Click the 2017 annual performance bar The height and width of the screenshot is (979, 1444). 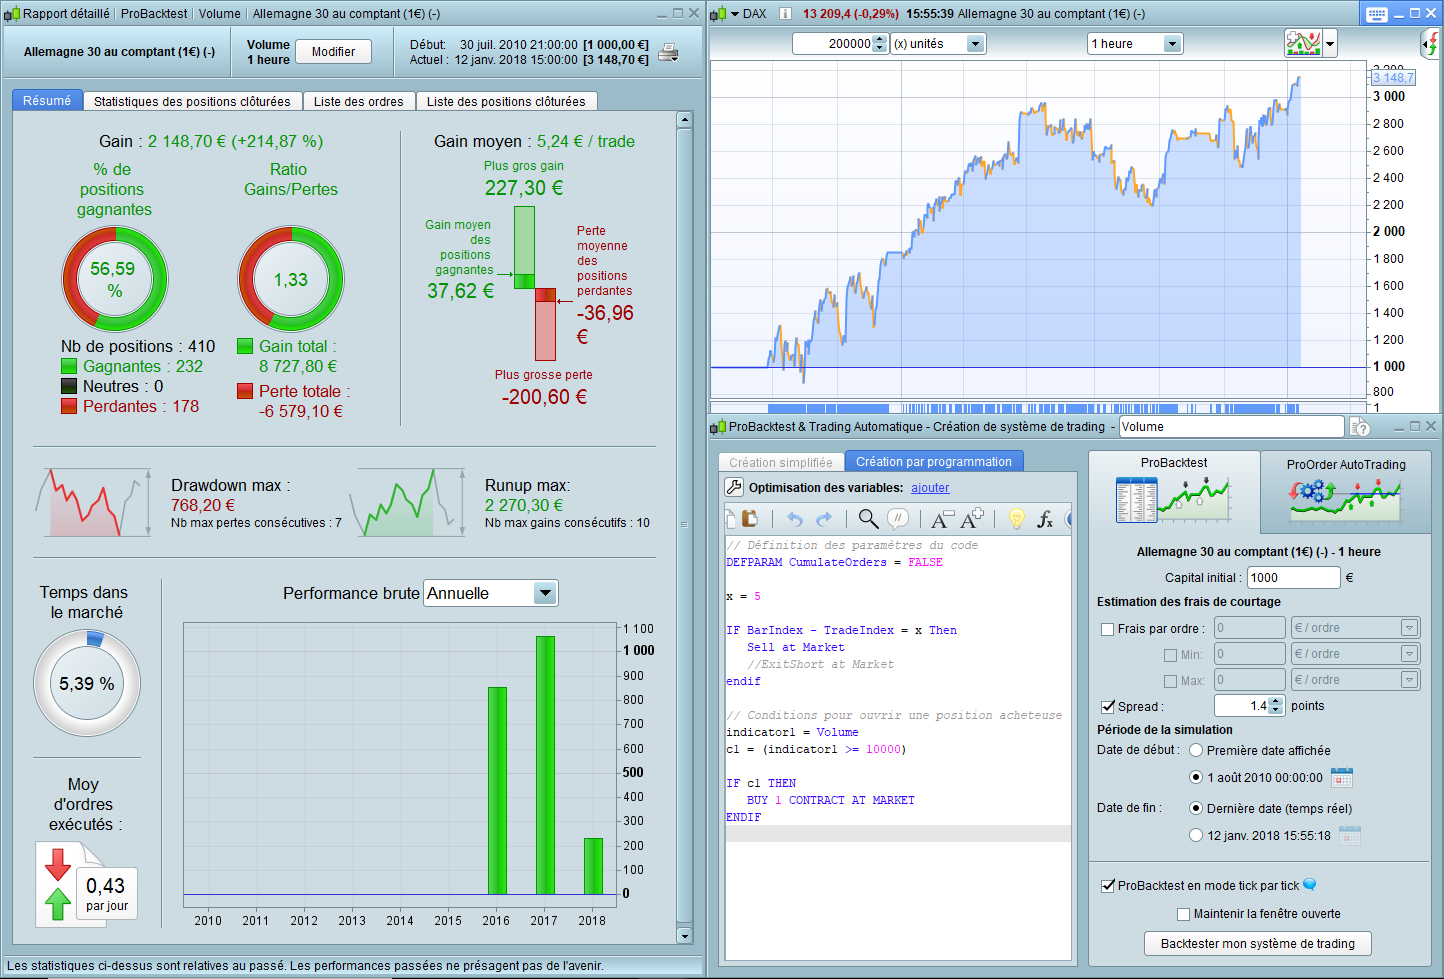pos(545,765)
